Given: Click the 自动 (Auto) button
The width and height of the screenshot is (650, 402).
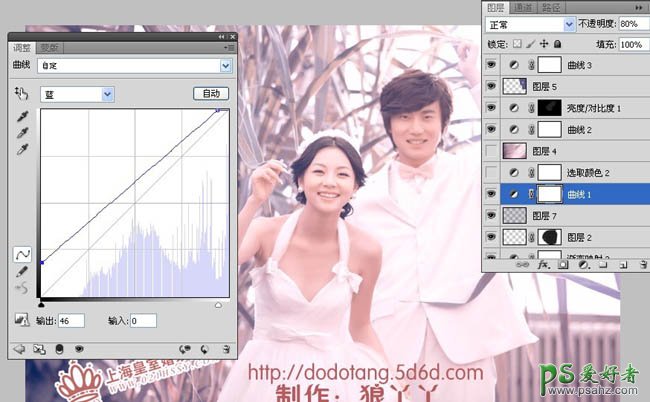Looking at the screenshot, I should tap(210, 94).
